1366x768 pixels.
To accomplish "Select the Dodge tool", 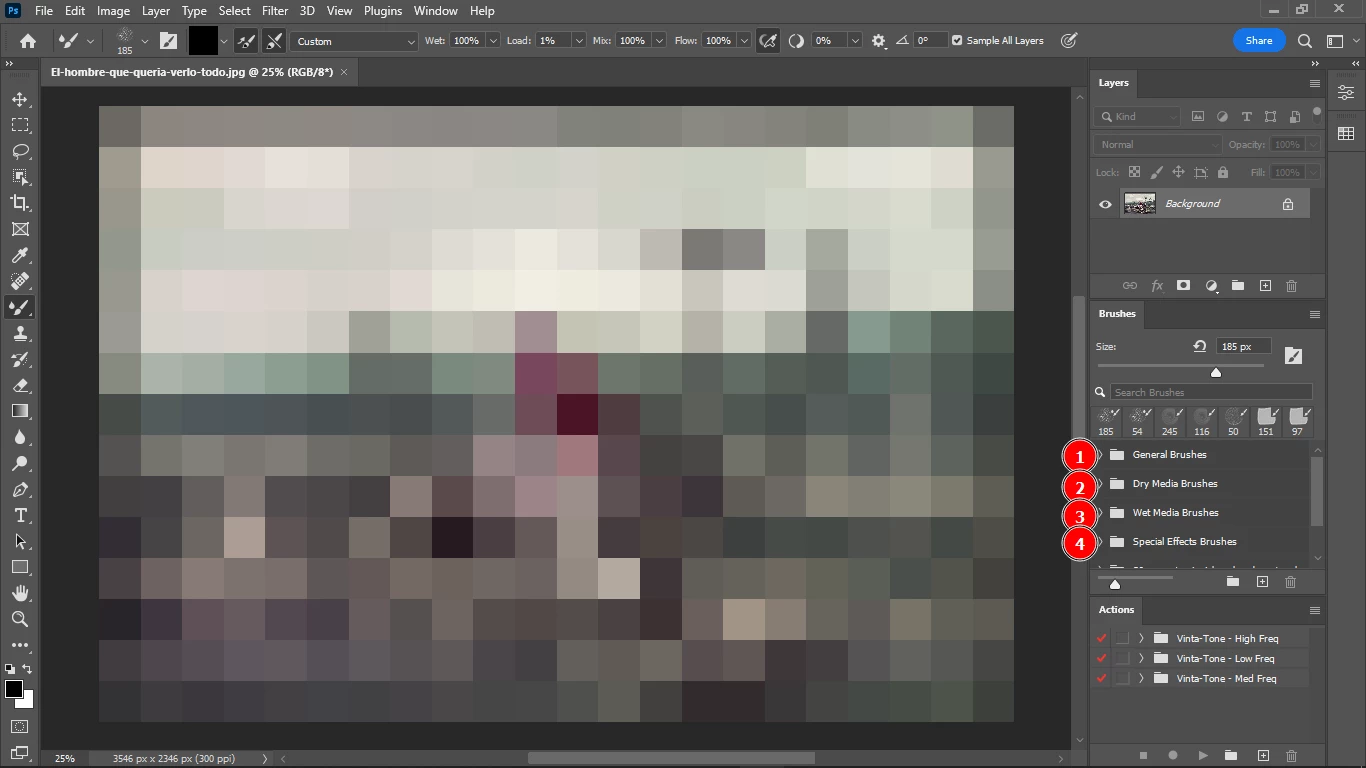I will 20,464.
